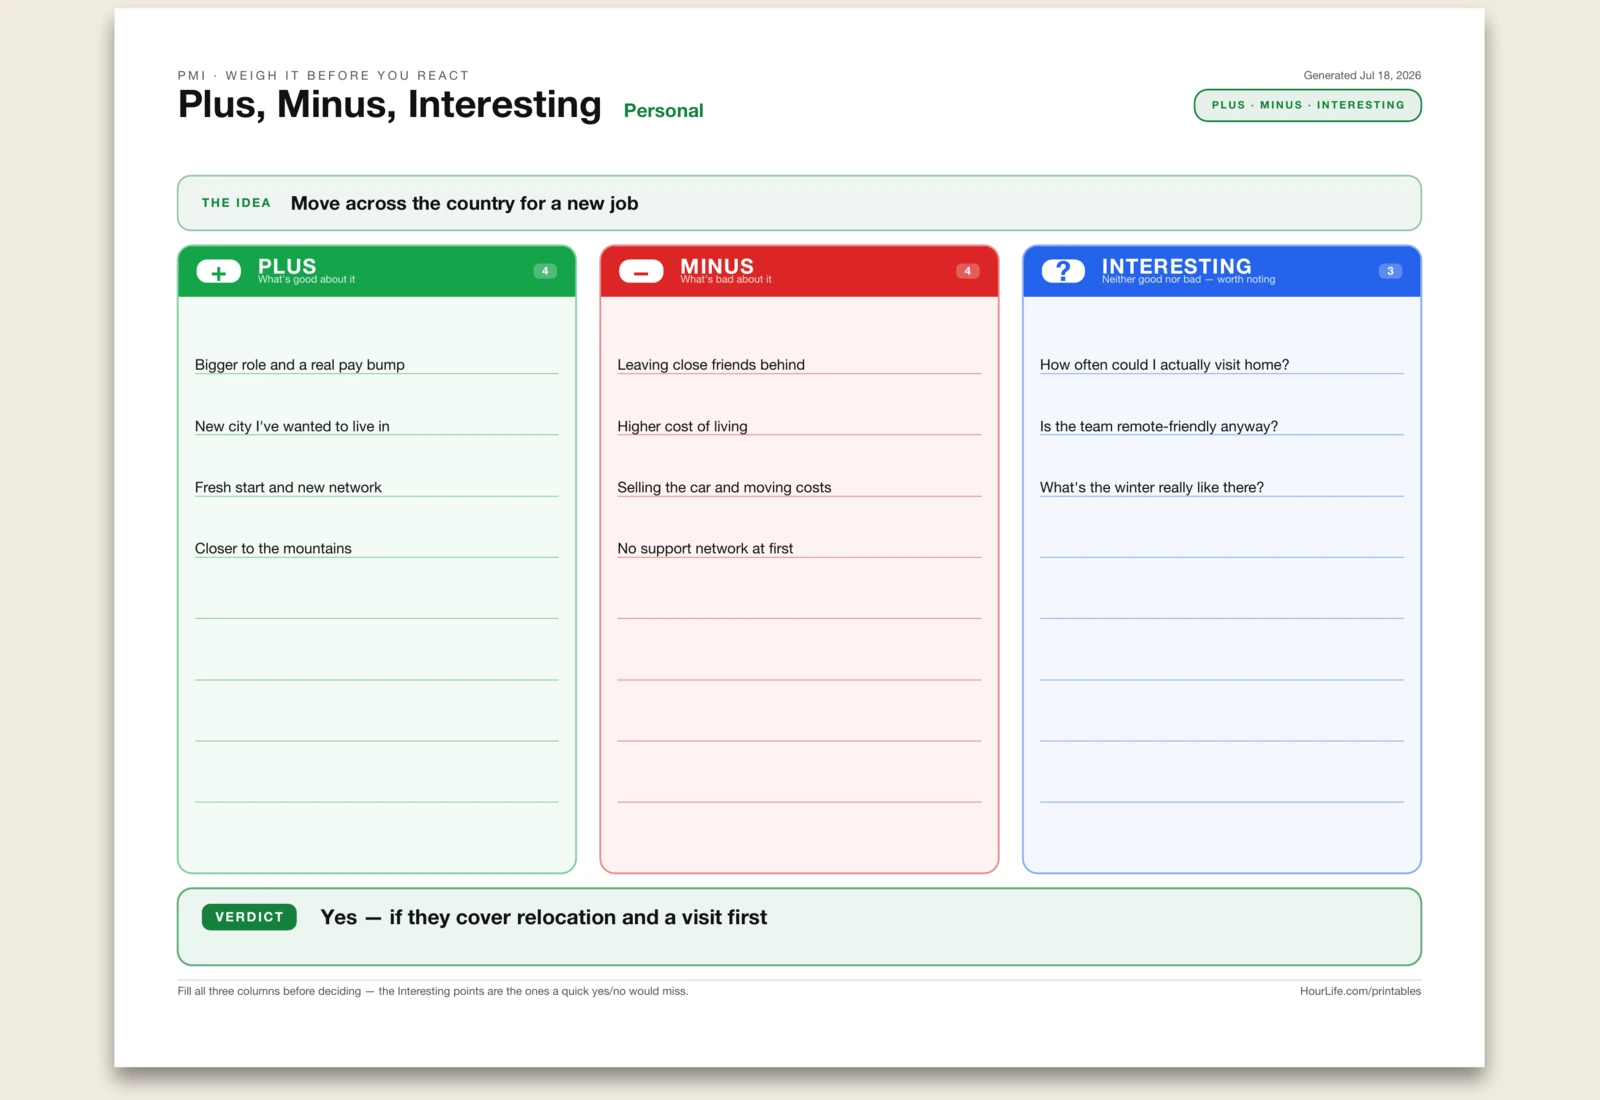
Task: Click the INTERESTING count badge showing 3
Action: [1390, 271]
